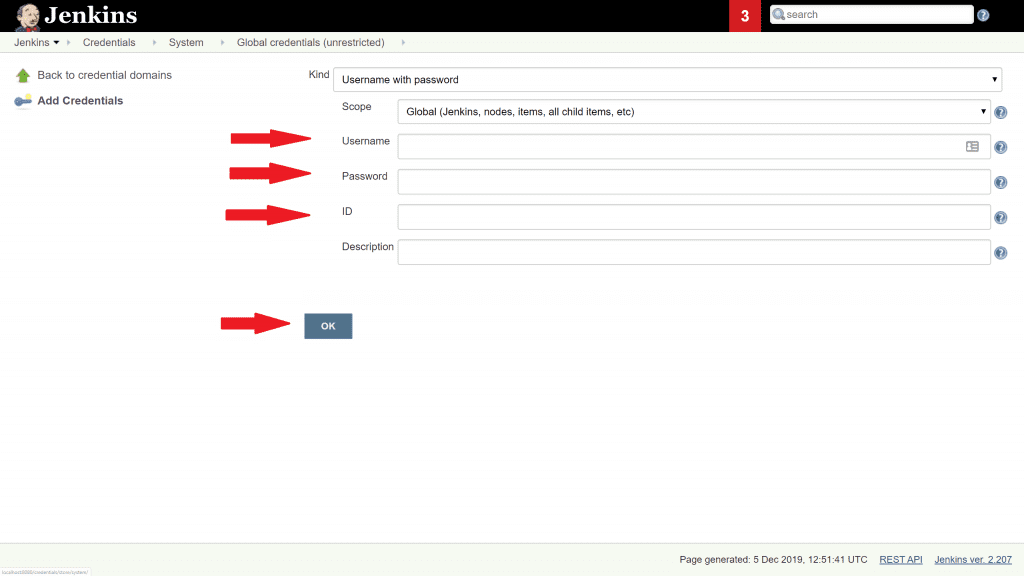Viewport: 1024px width, 576px height.
Task: Click help icon beside Username field
Action: point(1000,148)
